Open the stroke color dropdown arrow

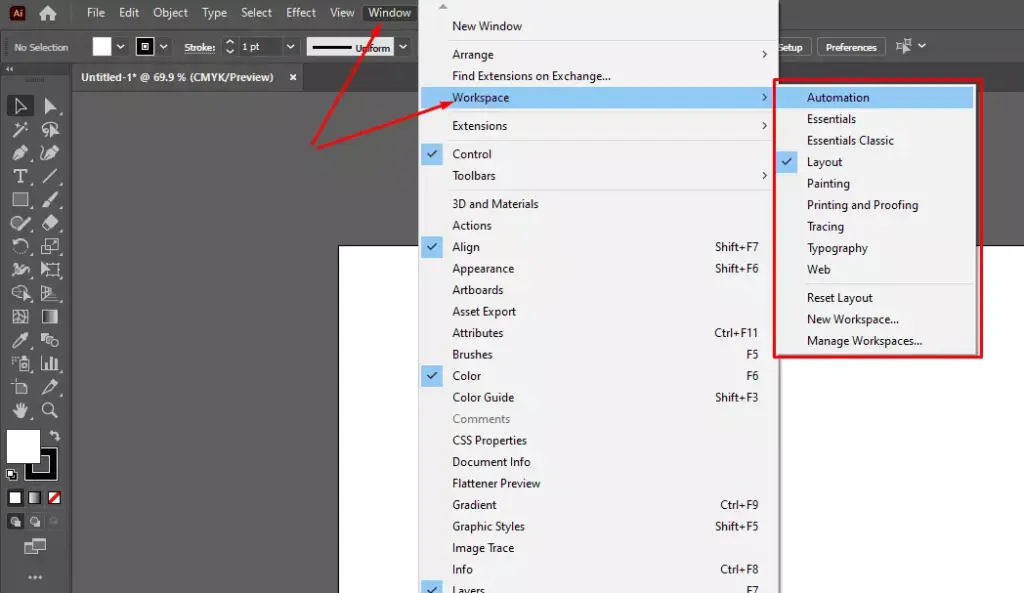(163, 47)
